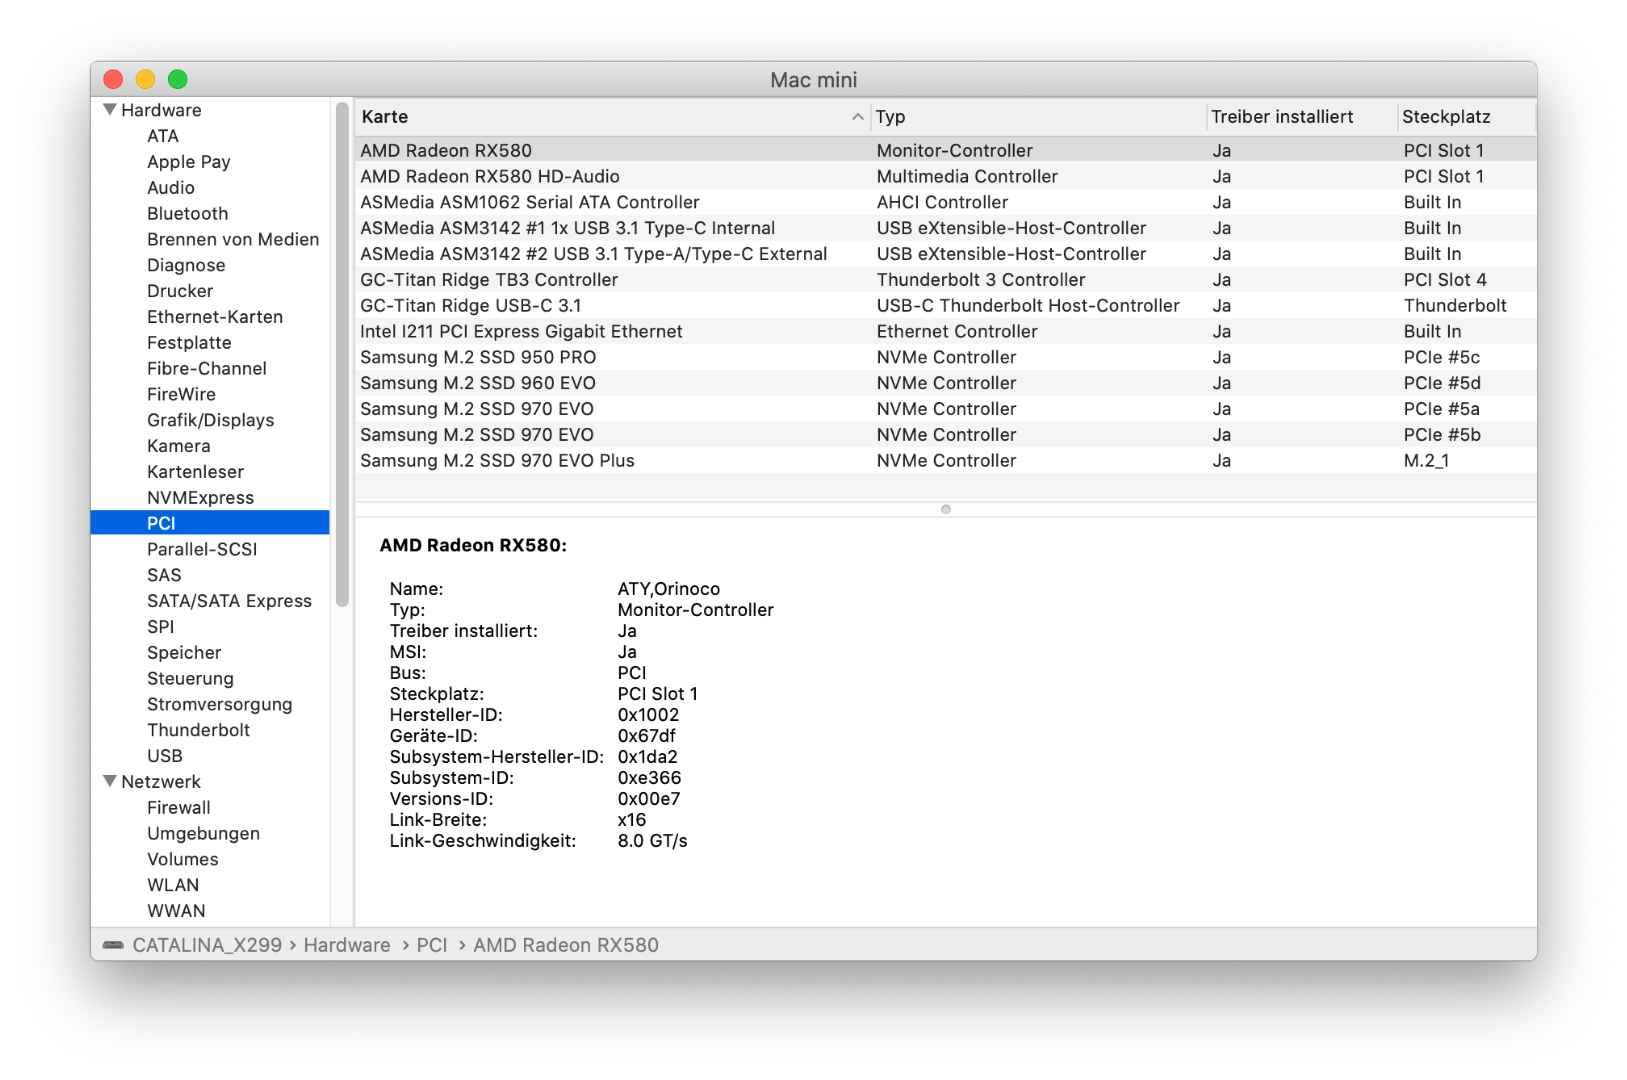Select Intel I211 Gigabit Ethernet row
Viewport: 1627px width, 1080px height.
click(945, 331)
